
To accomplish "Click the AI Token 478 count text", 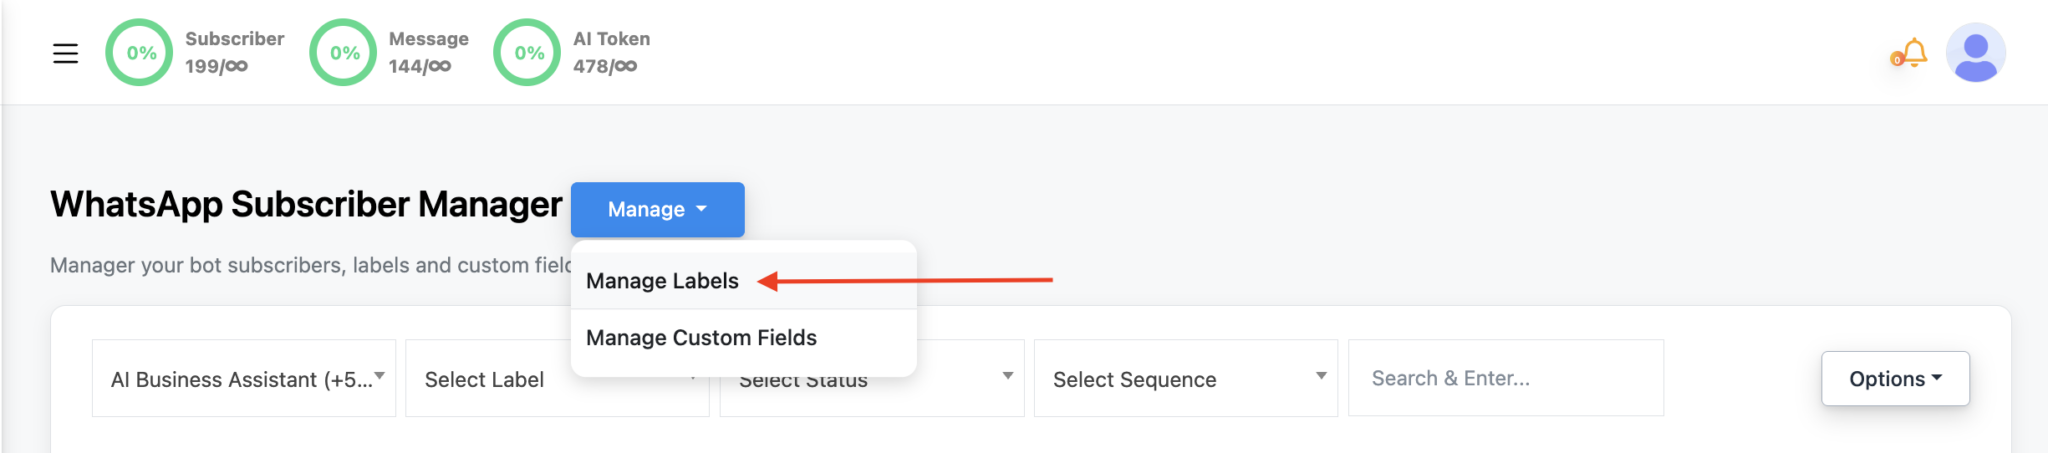I will pos(605,66).
